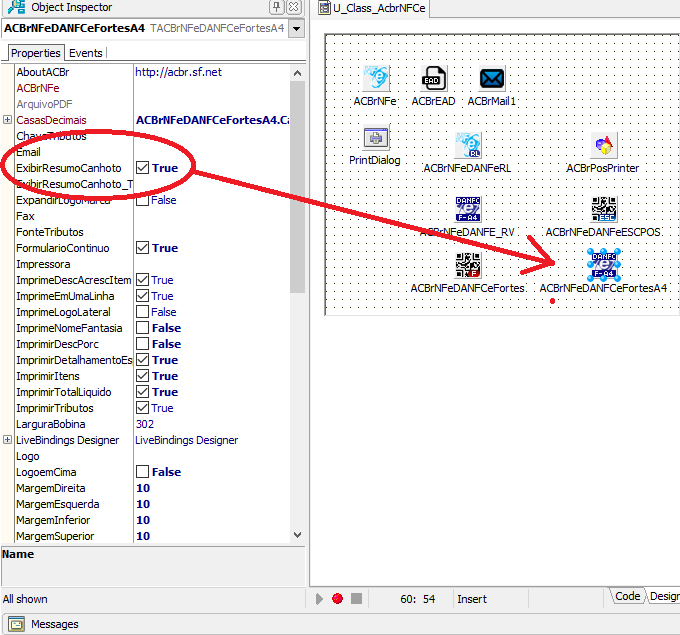
Task: Switch to the Events tab
Action: point(85,53)
